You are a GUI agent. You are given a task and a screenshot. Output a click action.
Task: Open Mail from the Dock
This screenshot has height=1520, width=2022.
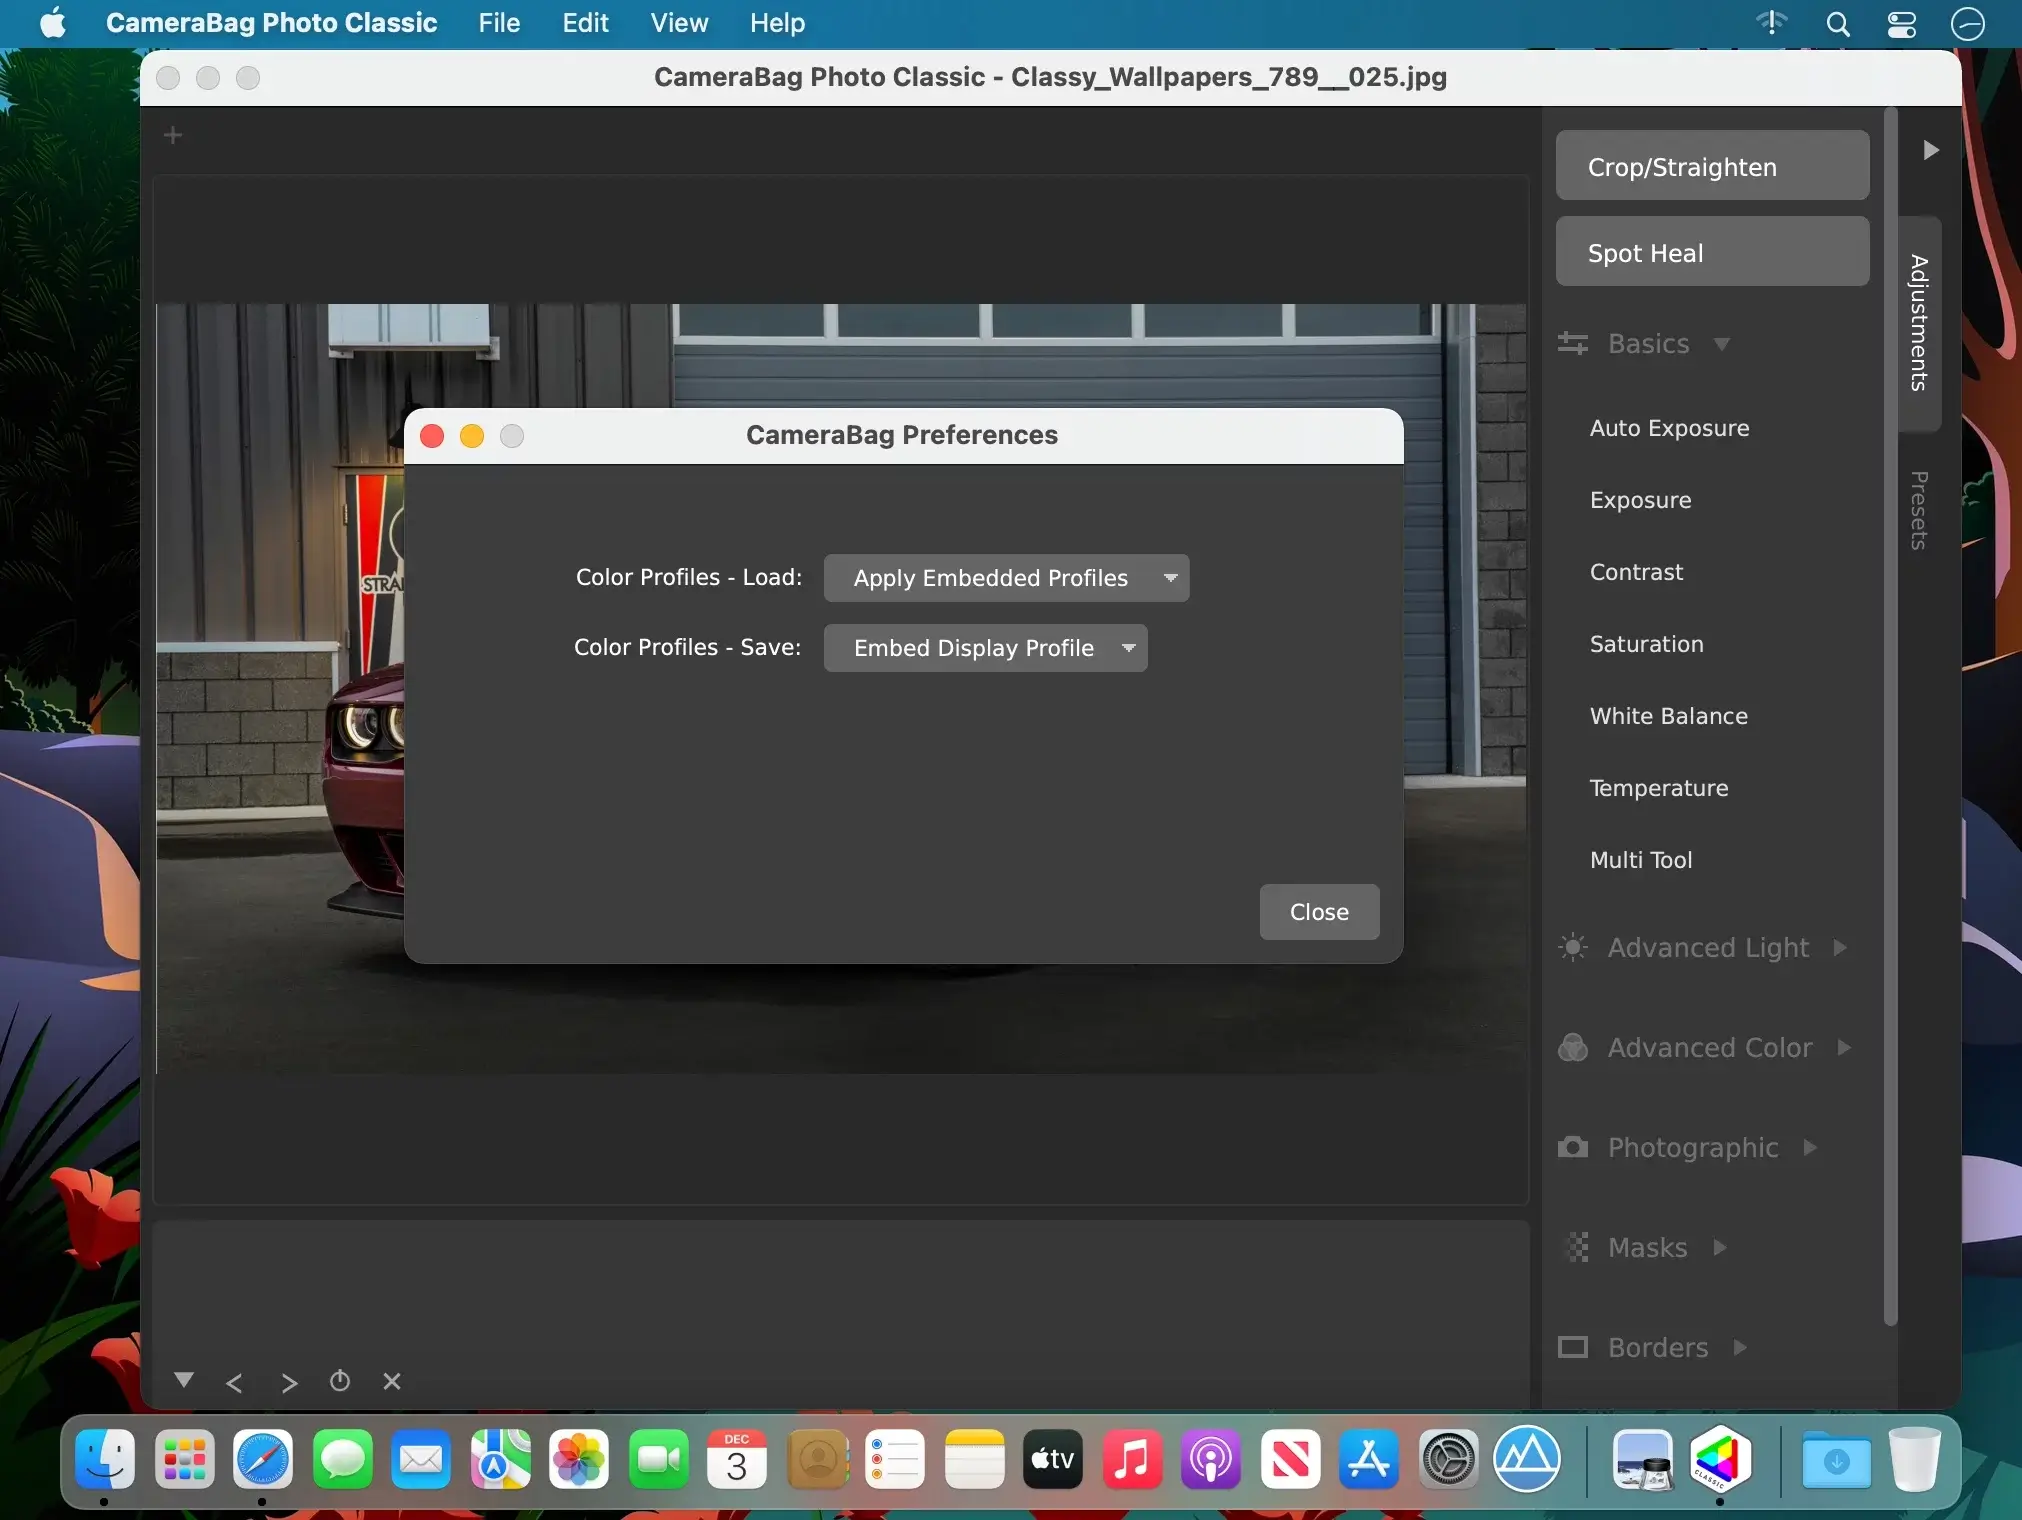click(x=421, y=1460)
